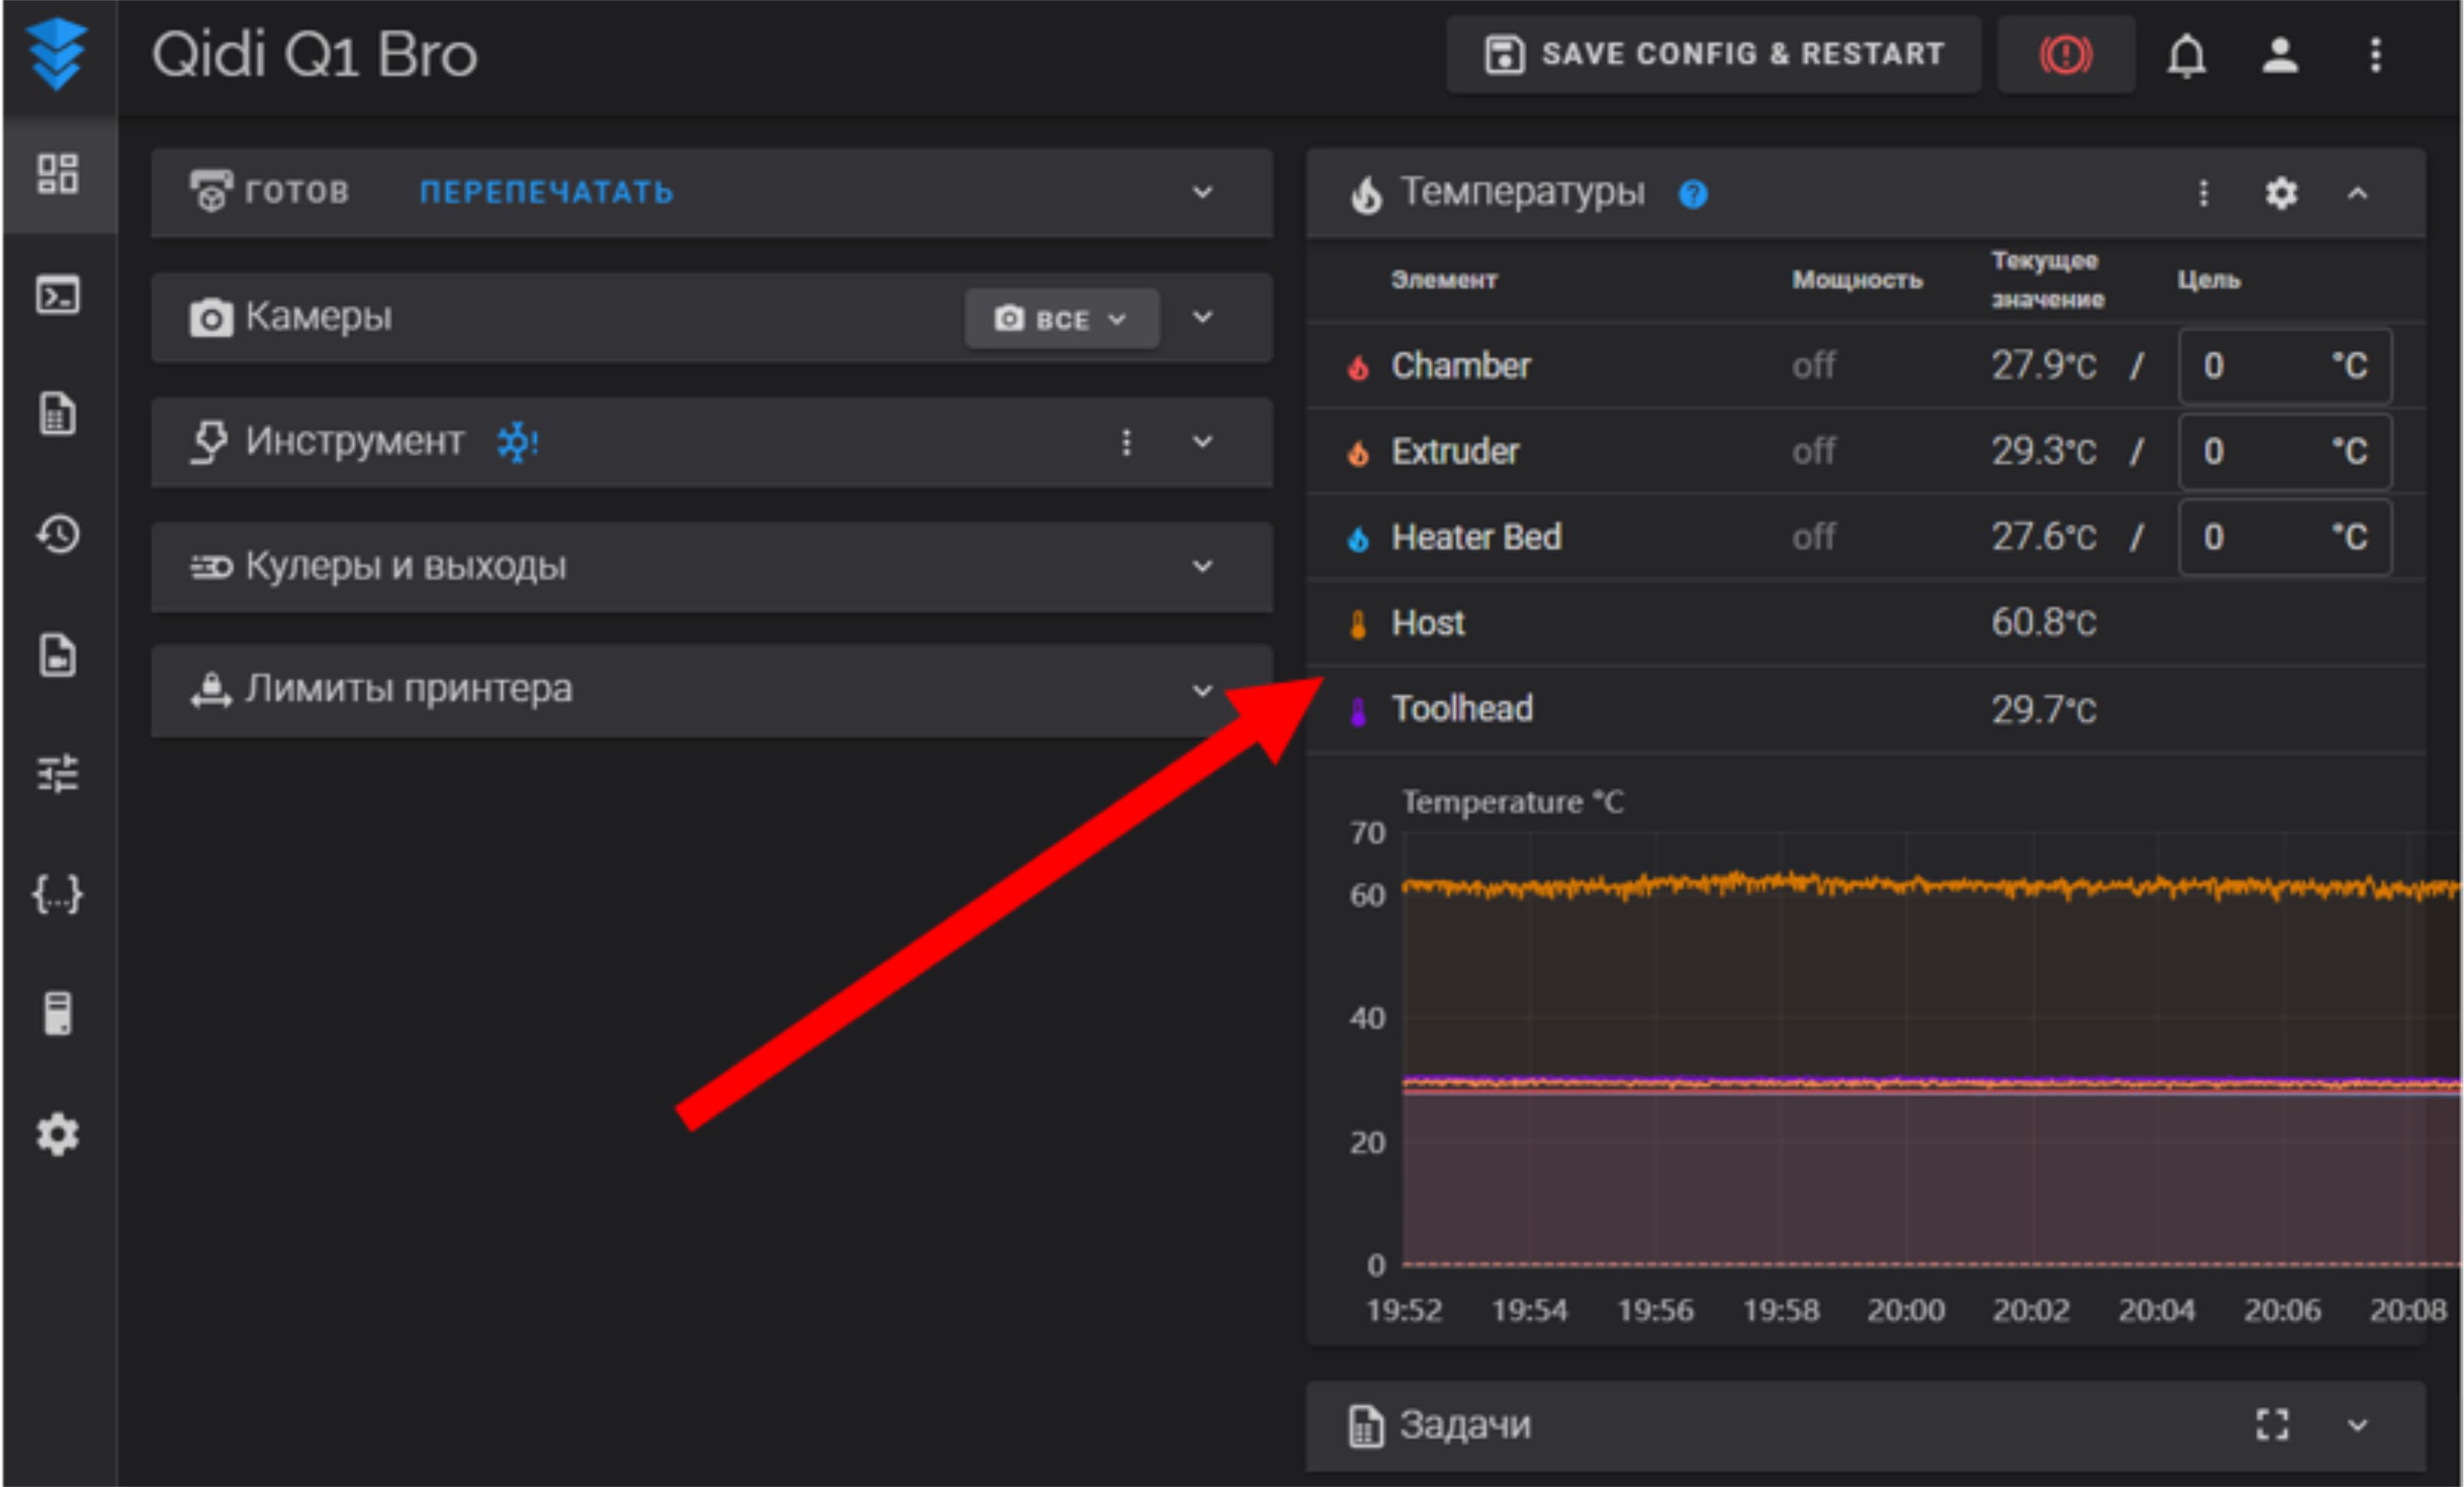
Task: Open the notifications bell
Action: point(2186,55)
